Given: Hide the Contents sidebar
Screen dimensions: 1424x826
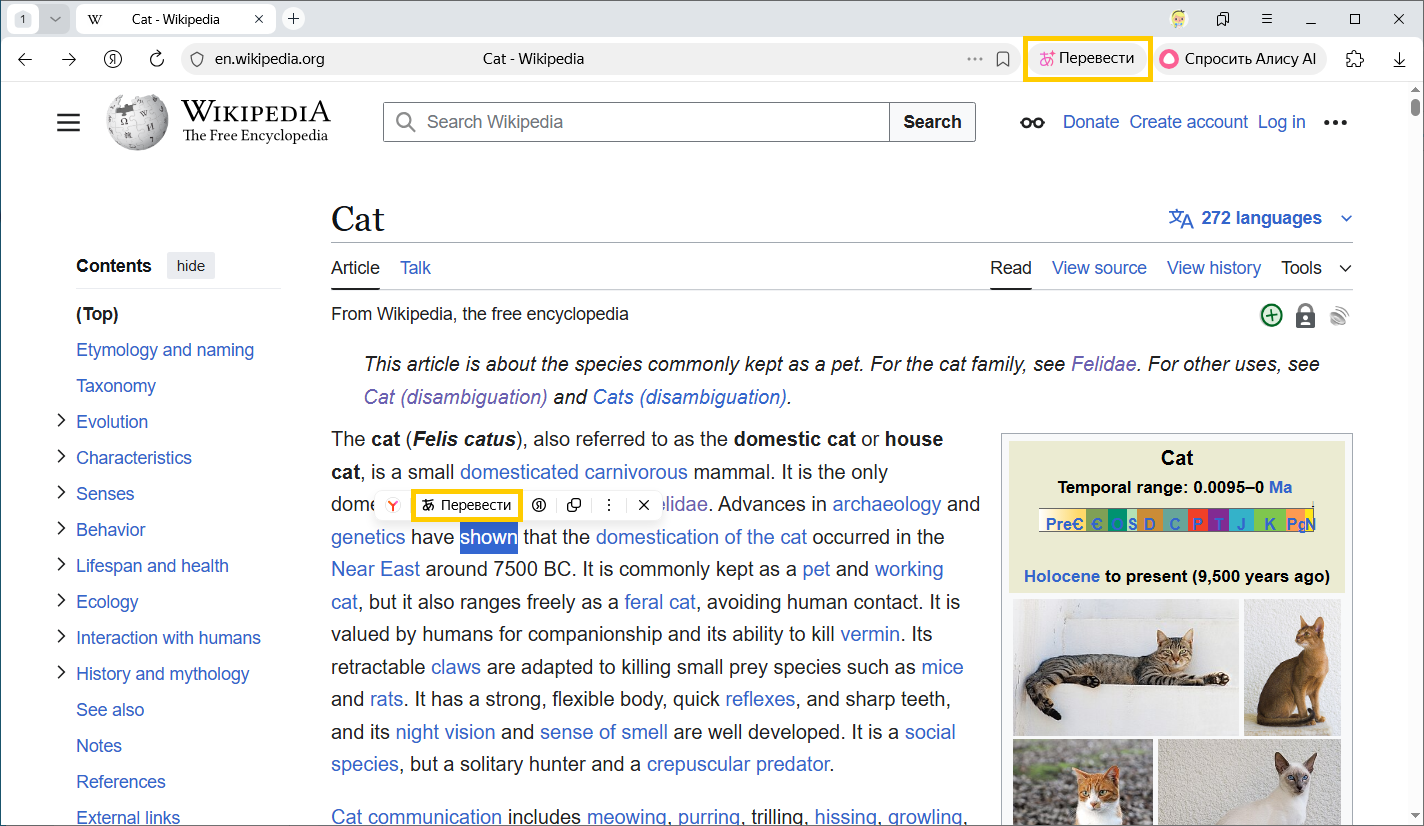Looking at the screenshot, I should [x=191, y=266].
